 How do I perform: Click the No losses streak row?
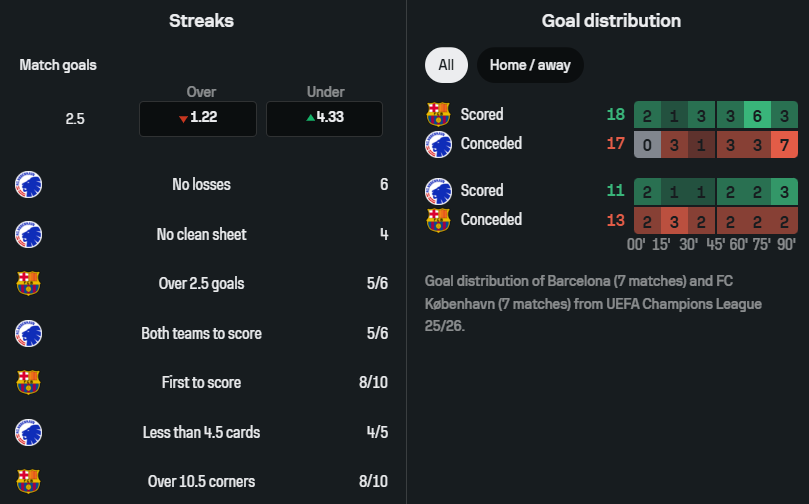201,185
